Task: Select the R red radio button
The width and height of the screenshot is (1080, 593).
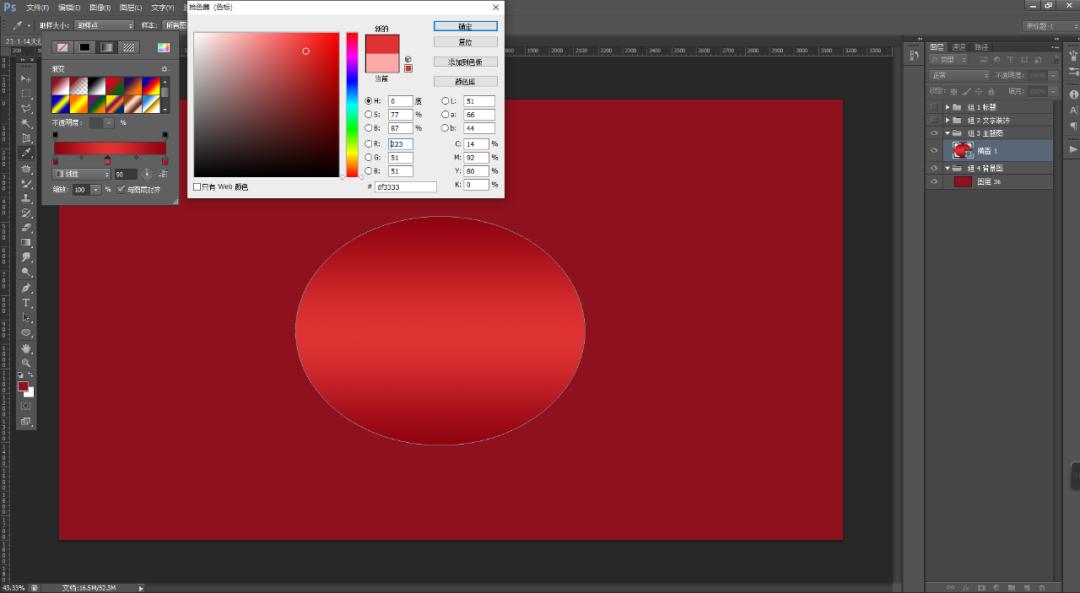Action: coord(368,144)
